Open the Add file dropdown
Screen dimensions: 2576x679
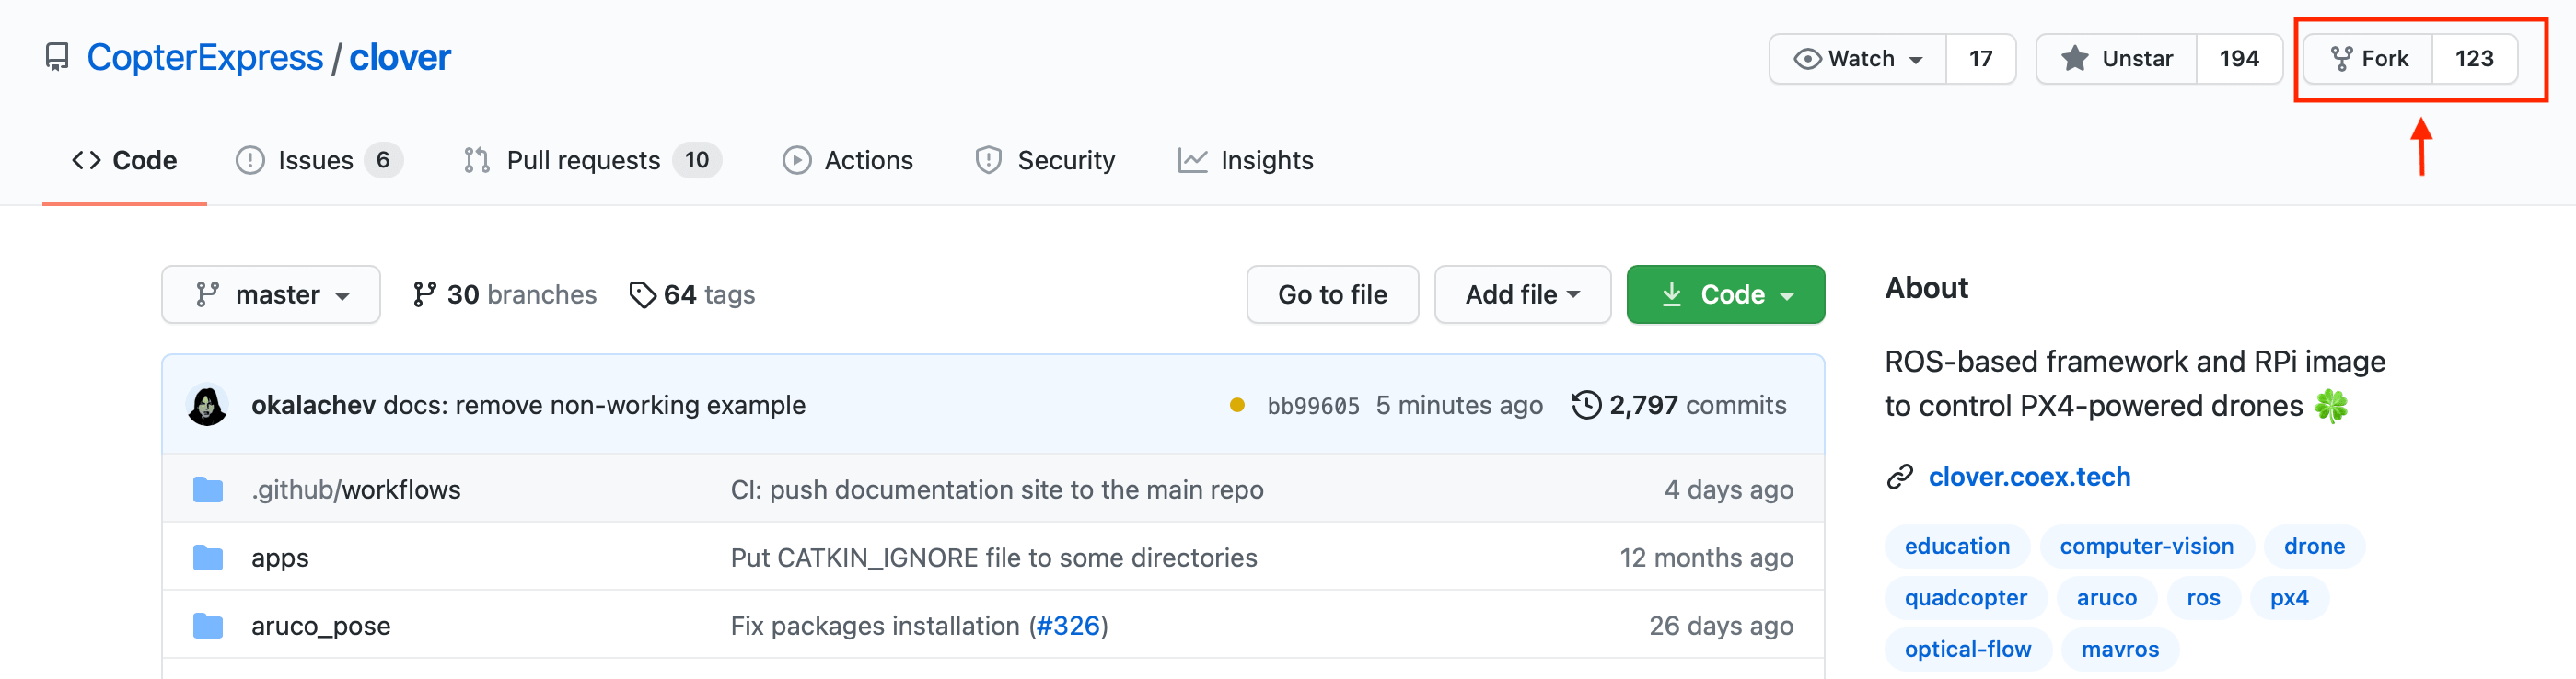click(1521, 295)
